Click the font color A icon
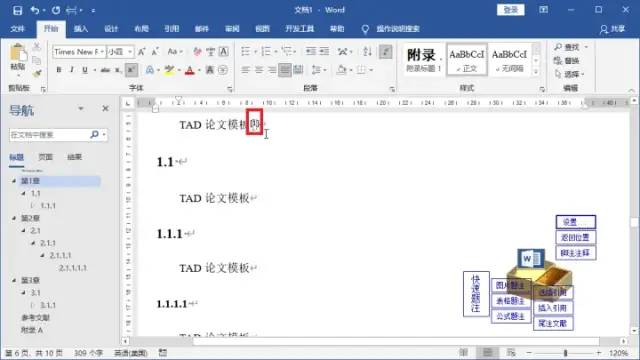This screenshot has width=640, height=360. click(x=189, y=71)
